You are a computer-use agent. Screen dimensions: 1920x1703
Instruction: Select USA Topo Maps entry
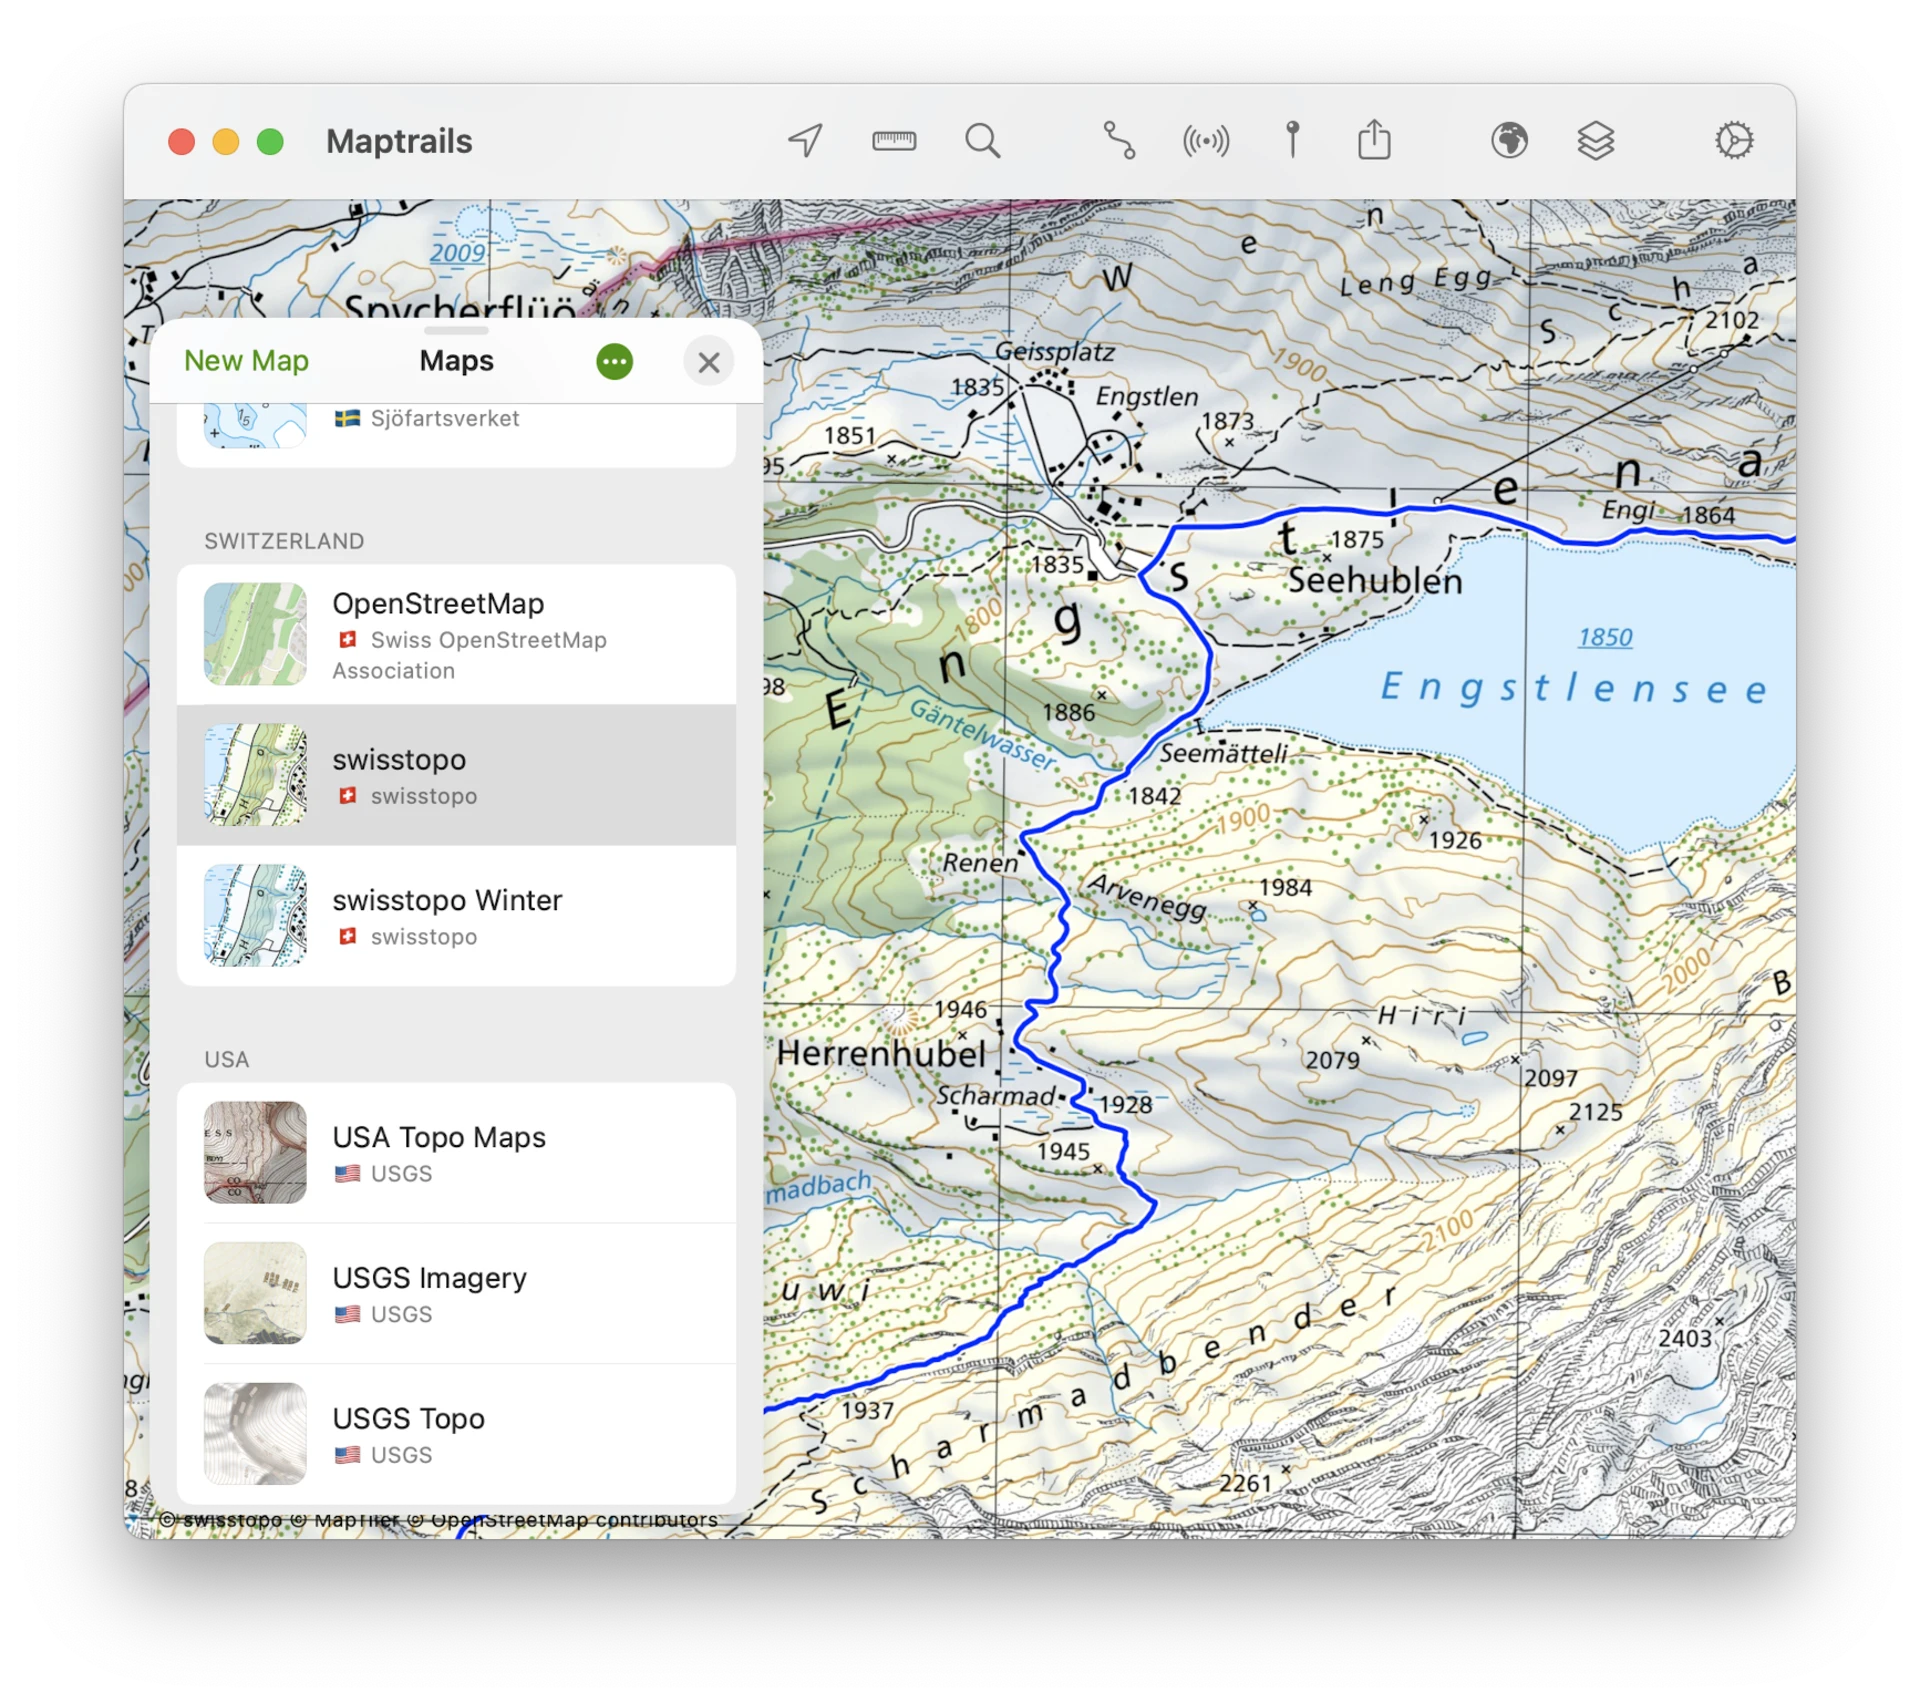tap(456, 1153)
